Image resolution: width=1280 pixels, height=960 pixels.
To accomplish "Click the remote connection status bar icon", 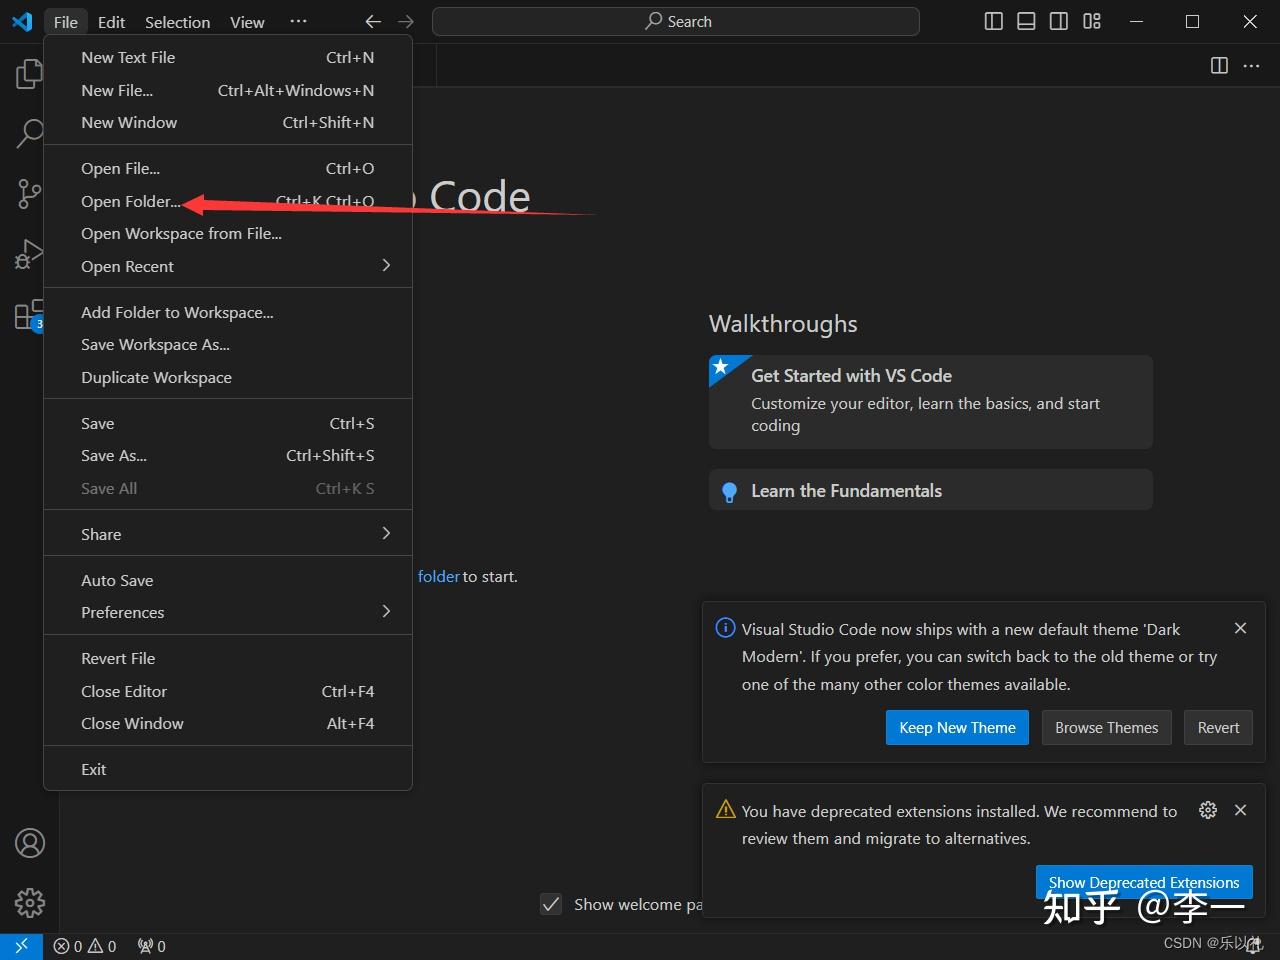I will 20,945.
